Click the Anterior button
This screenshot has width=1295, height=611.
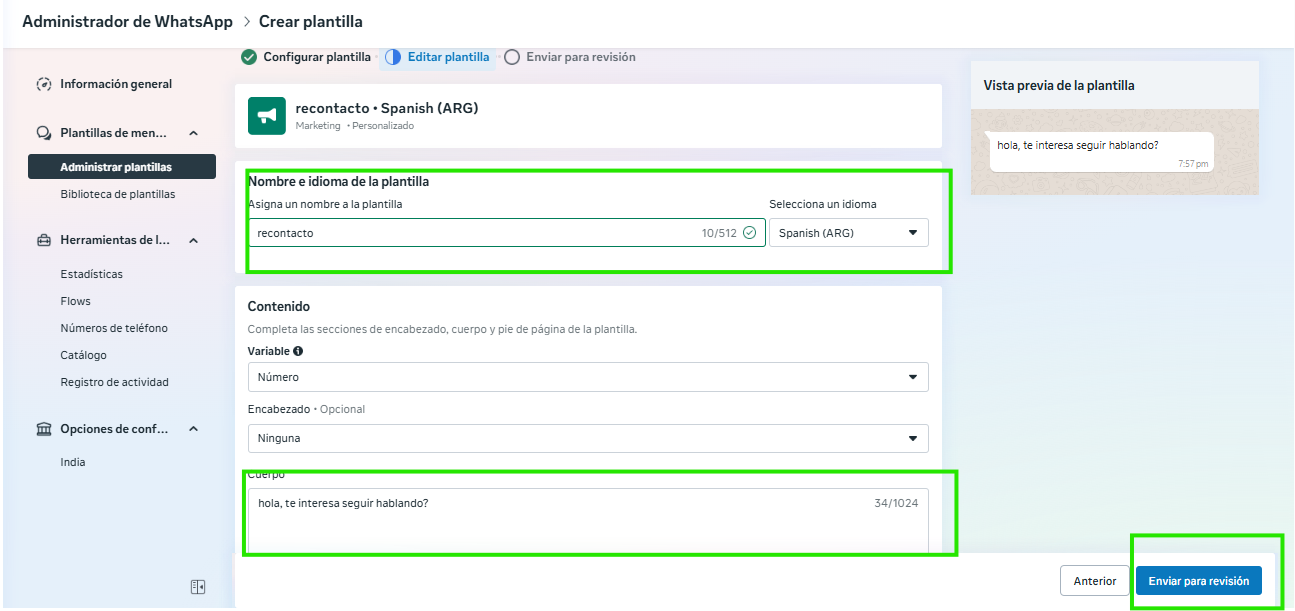tap(1094, 581)
